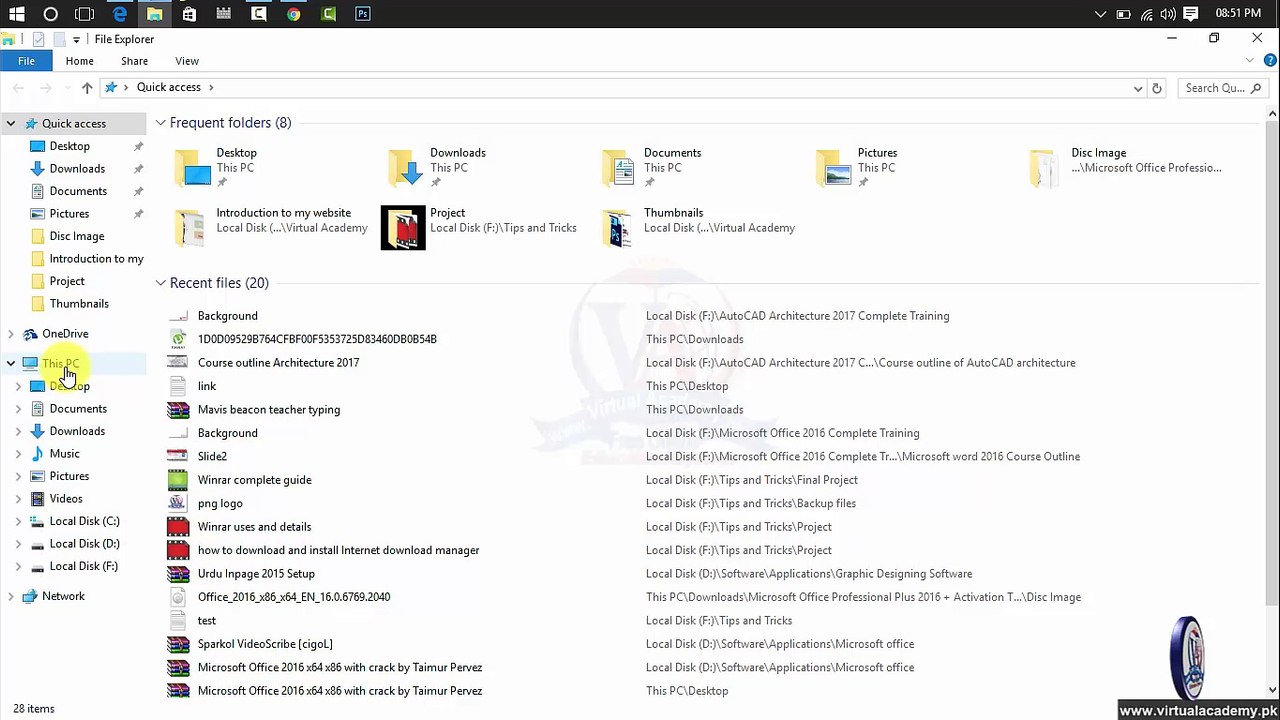The height and width of the screenshot is (720, 1280).
Task: Click the Introduction to my website folder icon
Action: coord(189,227)
